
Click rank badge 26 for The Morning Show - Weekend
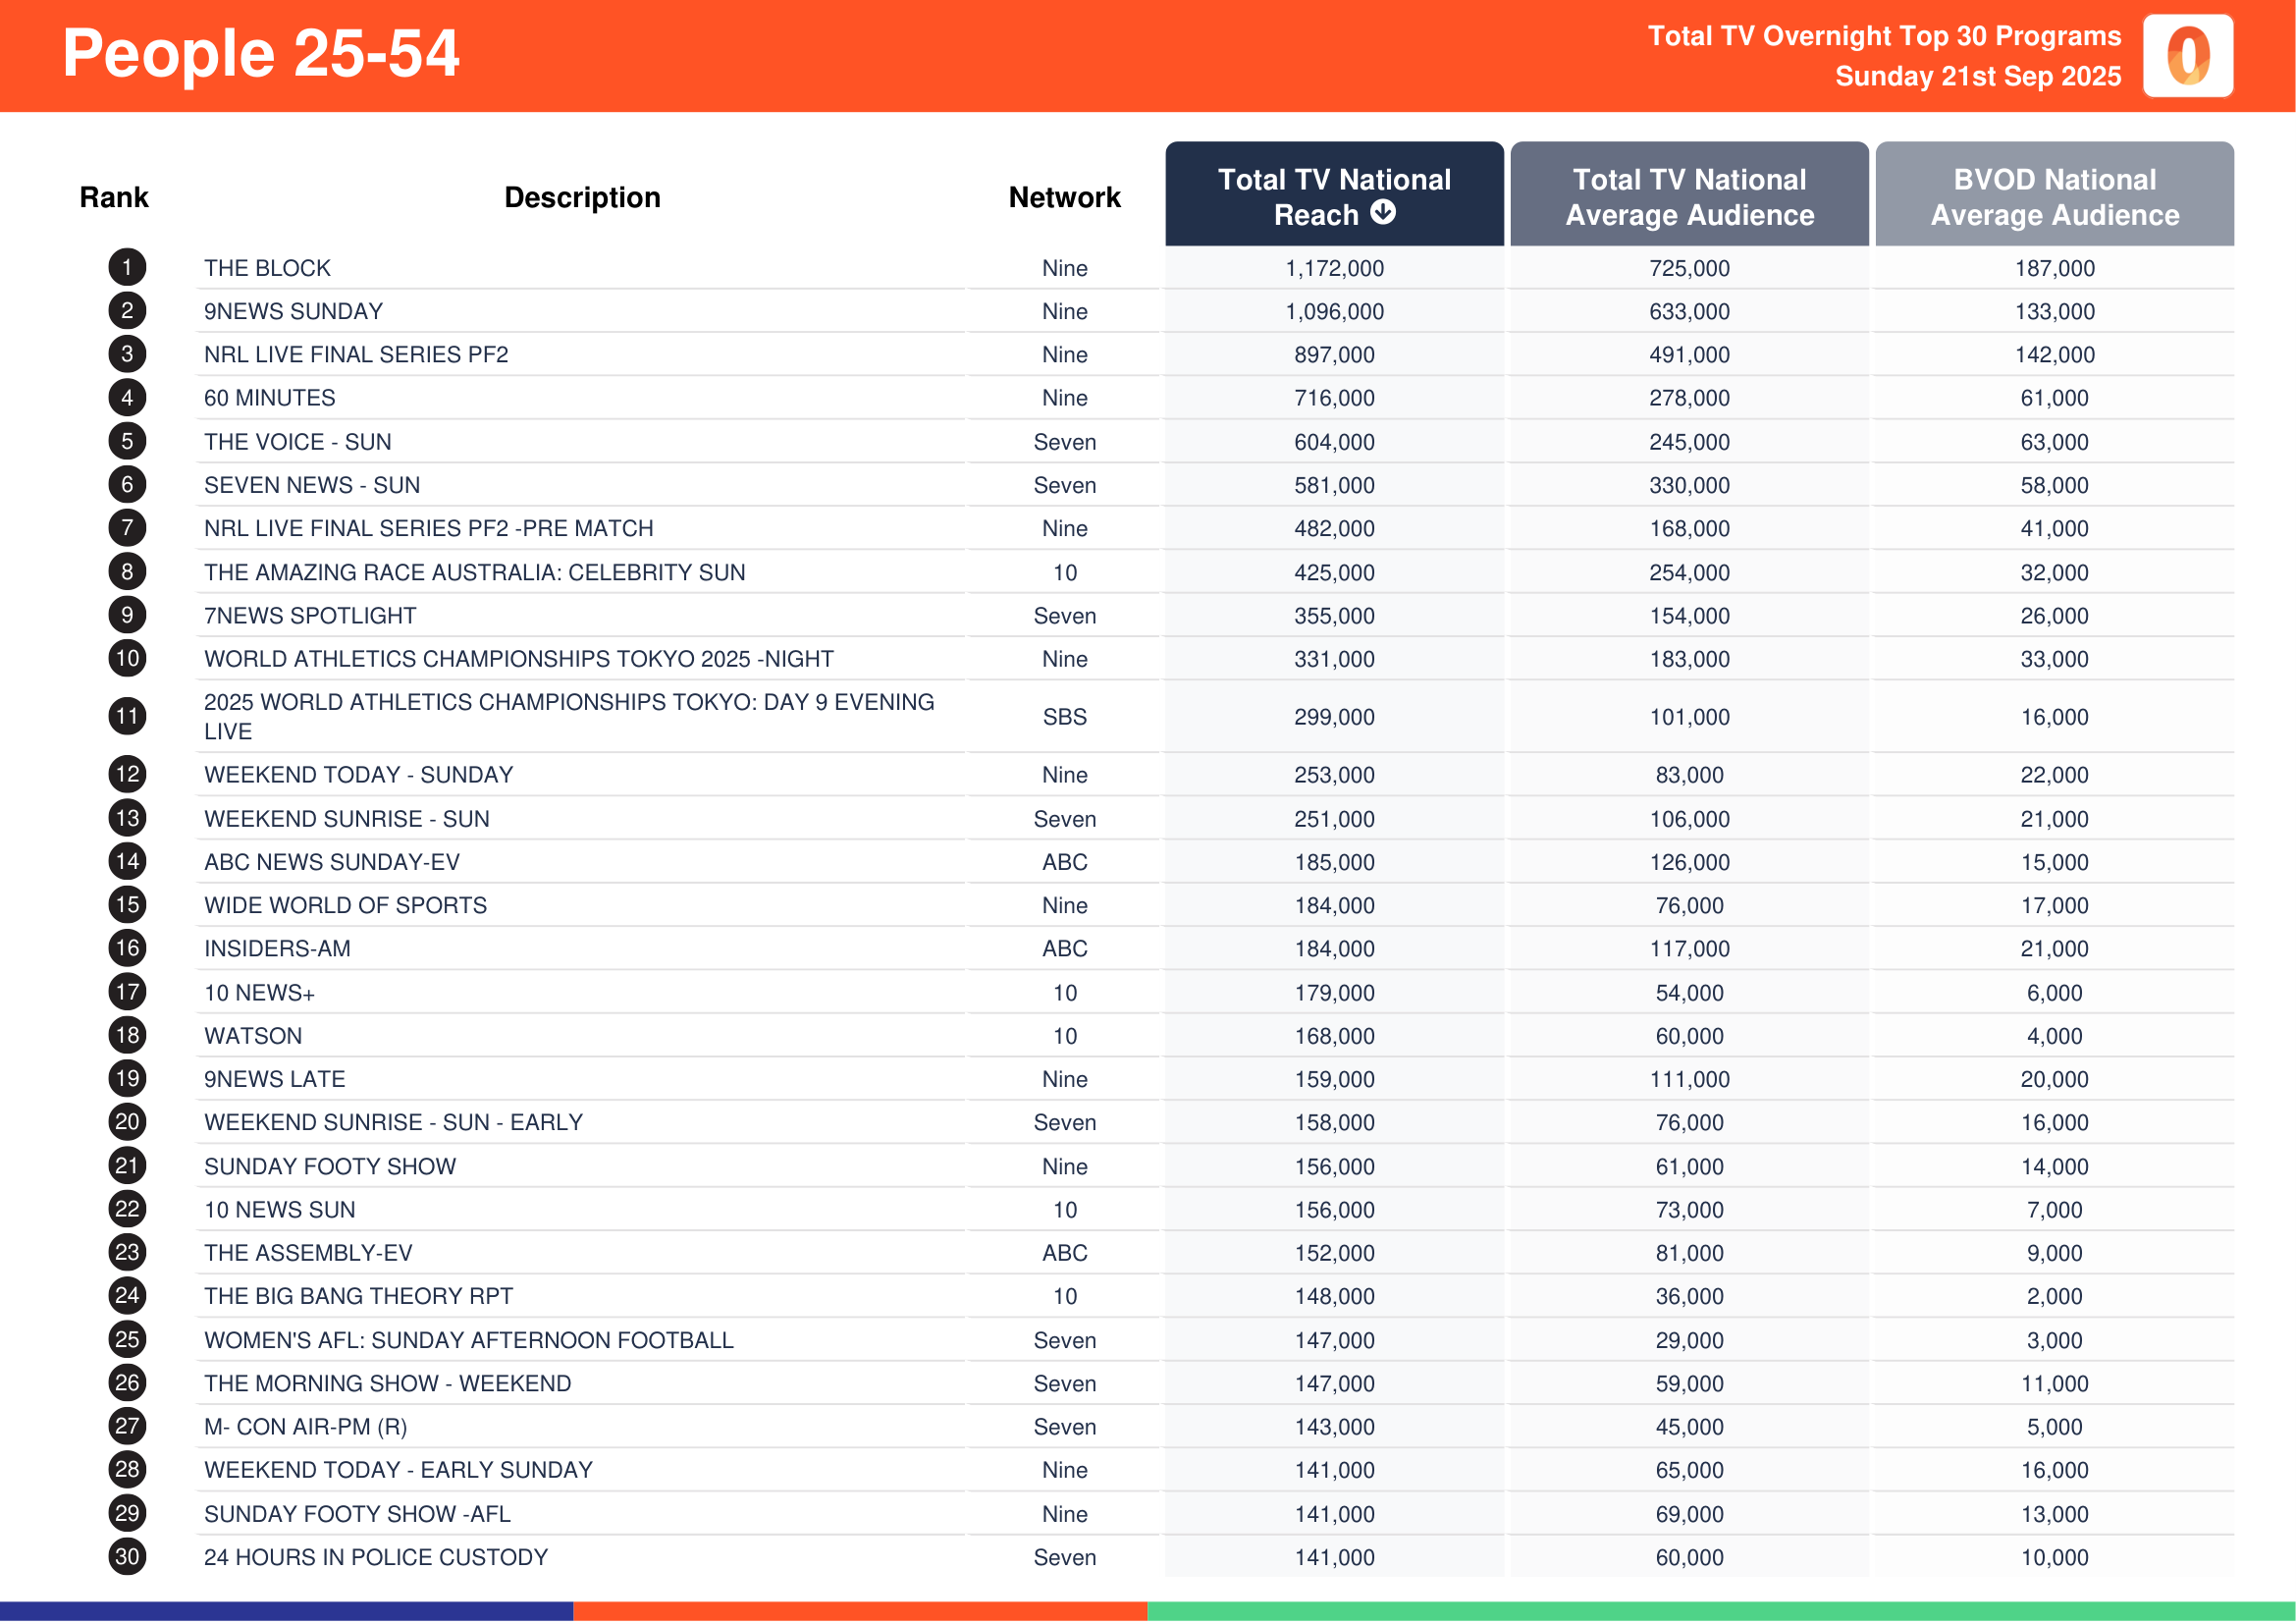coord(127,1383)
